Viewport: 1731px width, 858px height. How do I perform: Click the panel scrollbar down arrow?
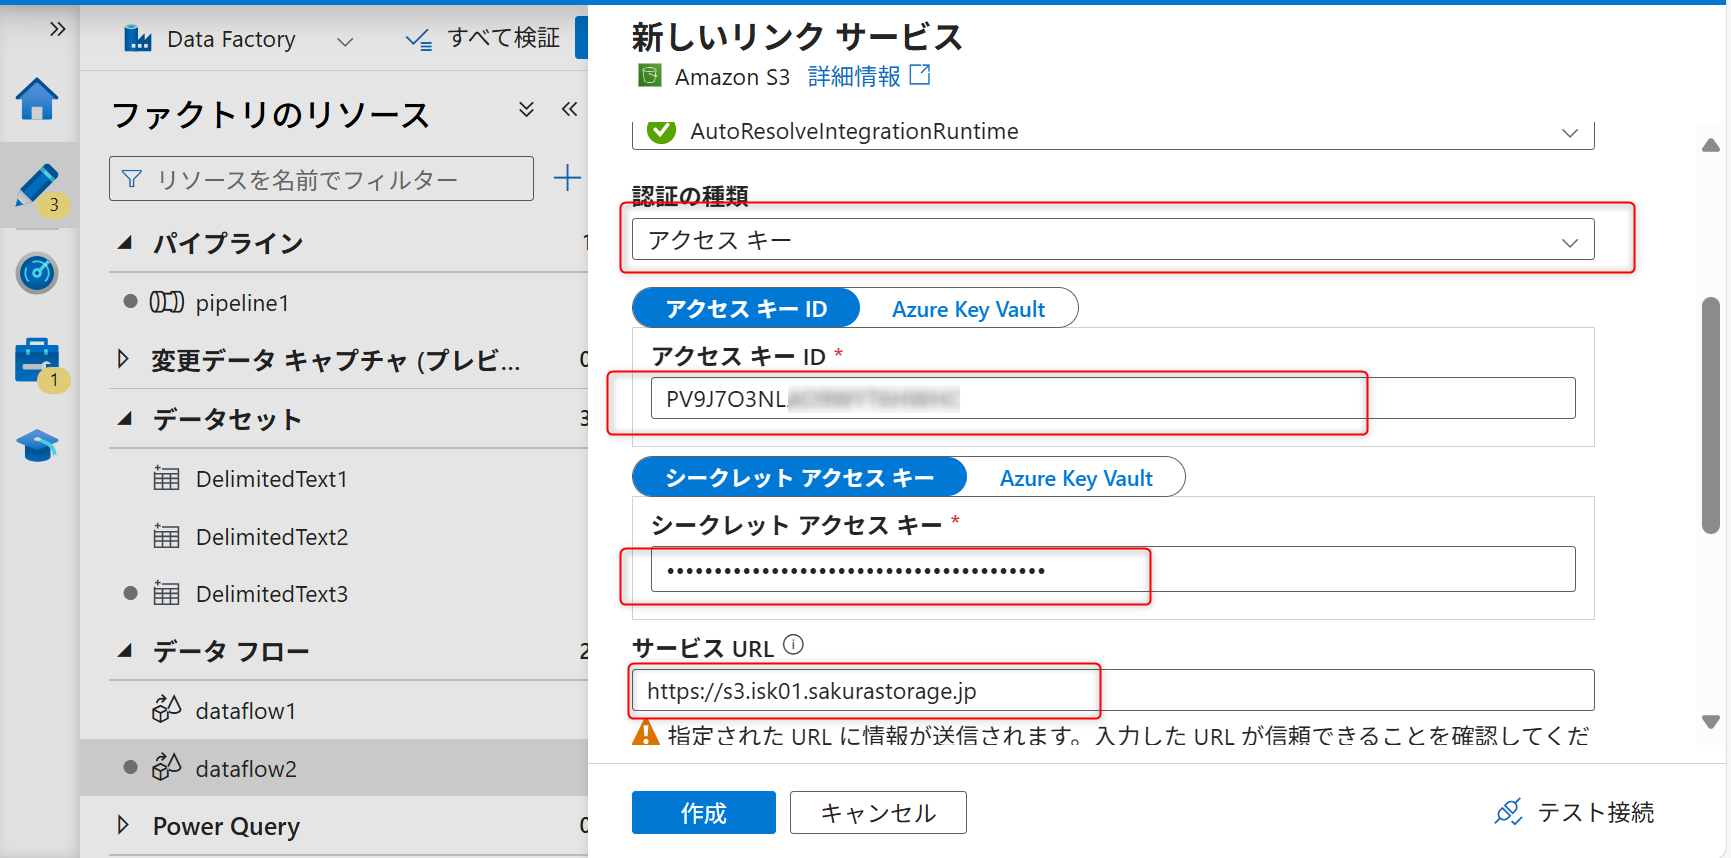pyautogui.click(x=1711, y=721)
